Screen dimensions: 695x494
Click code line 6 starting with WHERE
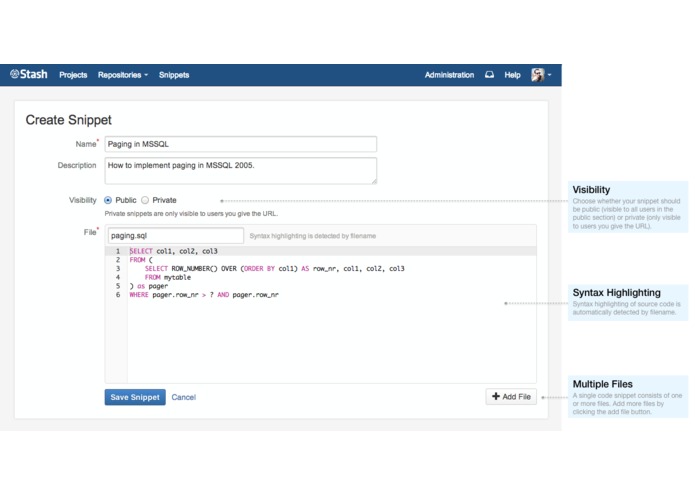[204, 295]
